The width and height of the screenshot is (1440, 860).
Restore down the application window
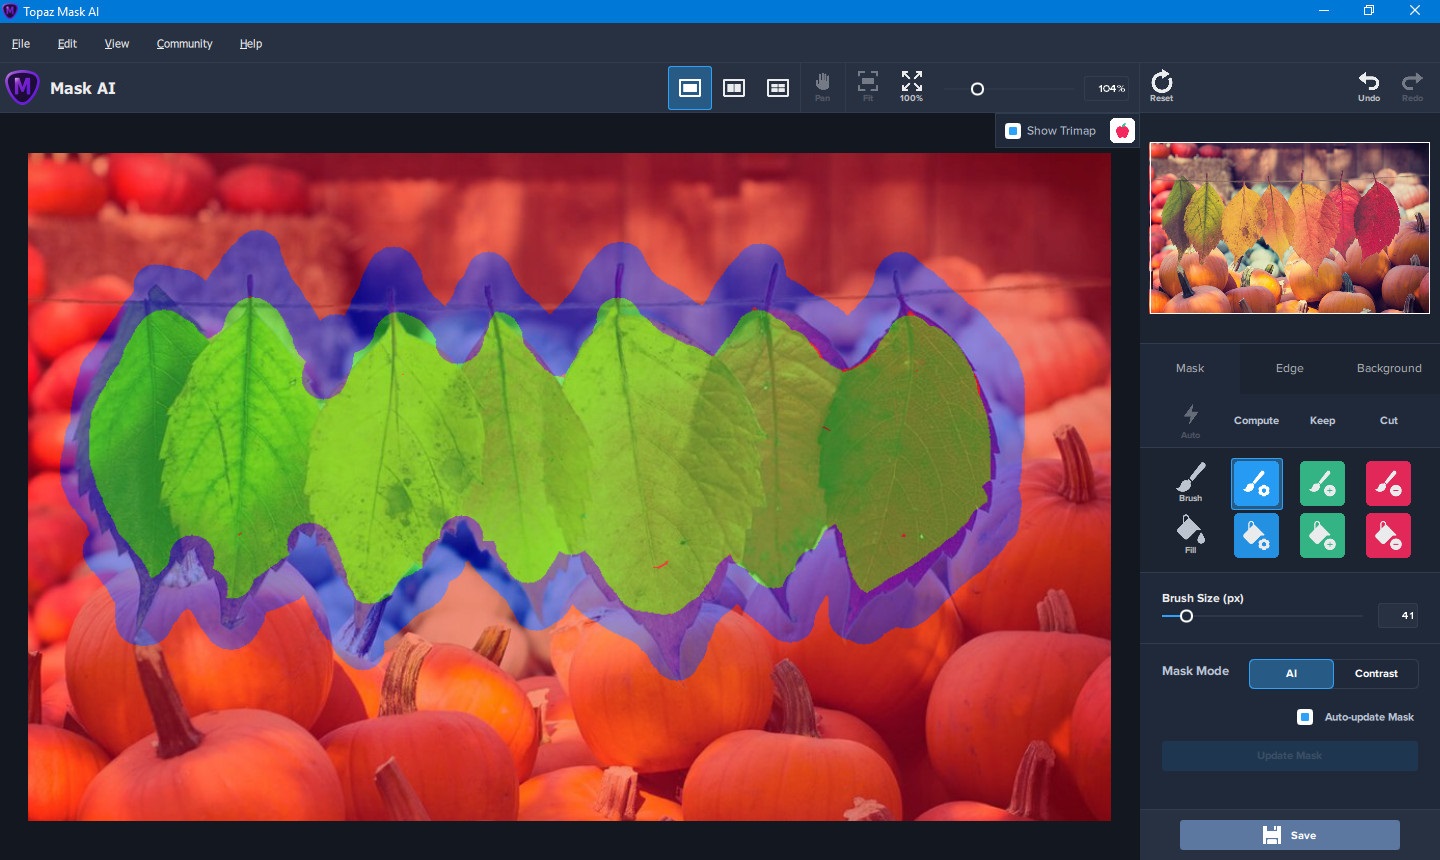(1369, 11)
